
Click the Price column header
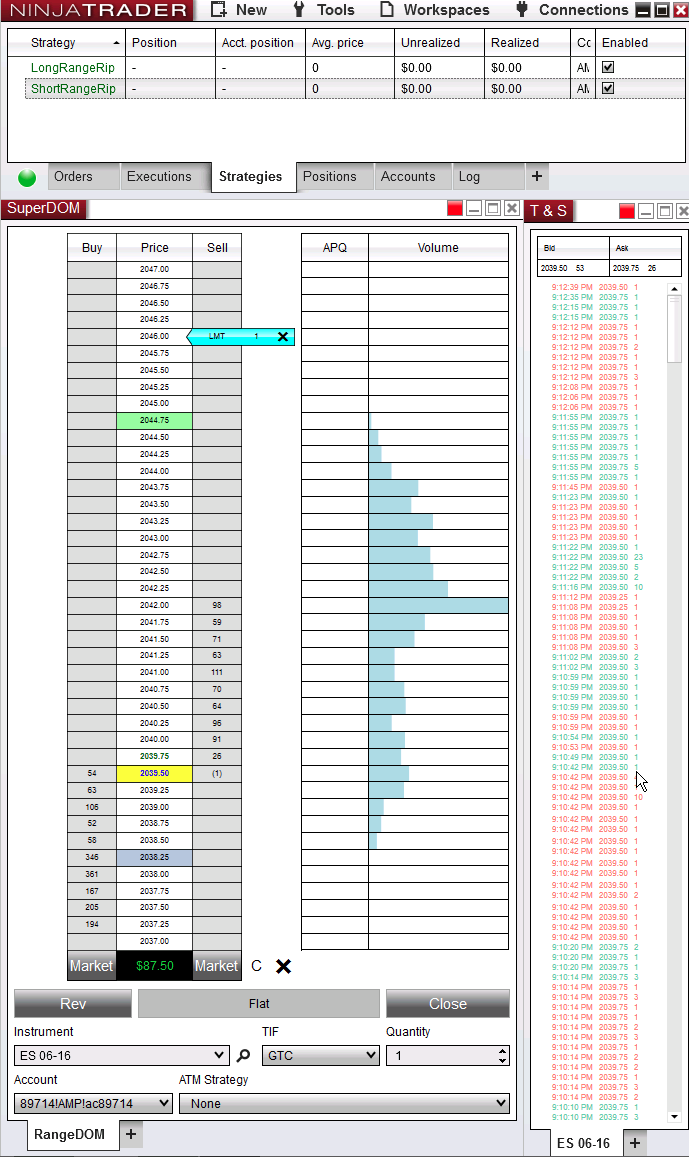point(154,248)
